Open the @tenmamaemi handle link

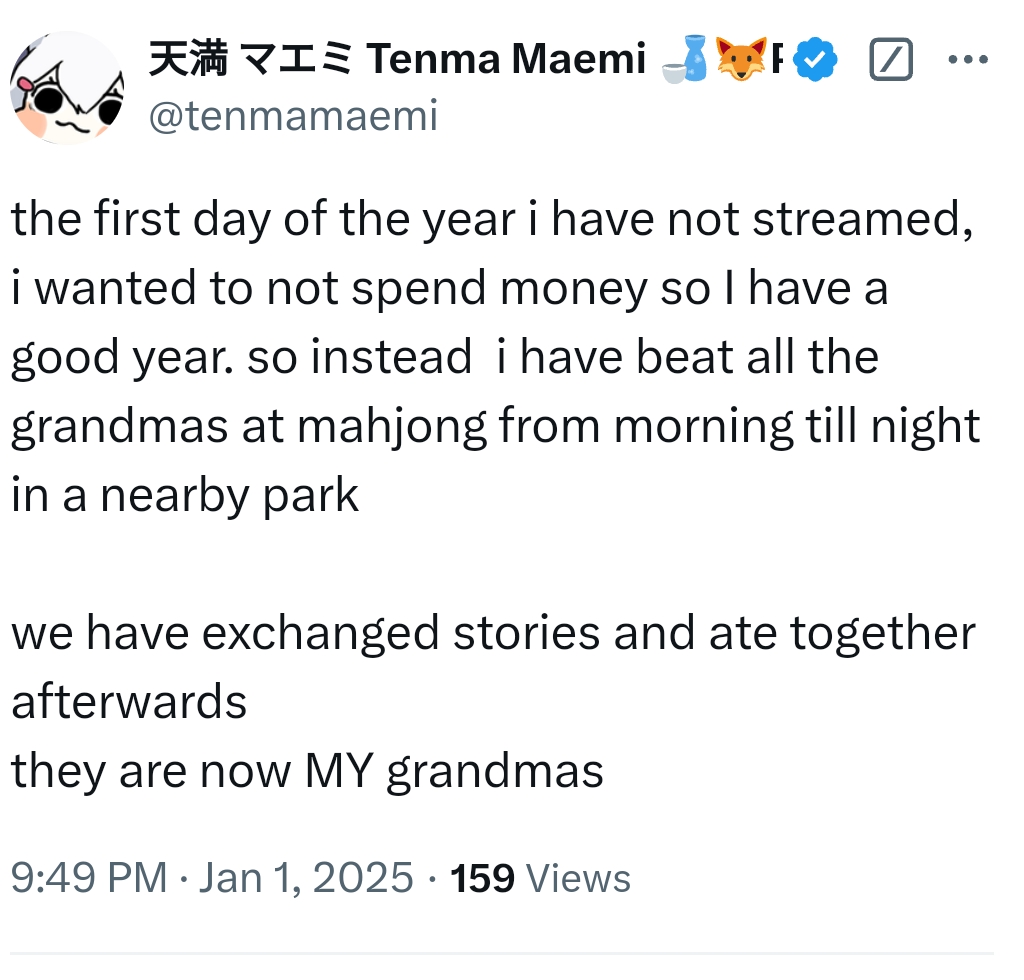pos(293,117)
